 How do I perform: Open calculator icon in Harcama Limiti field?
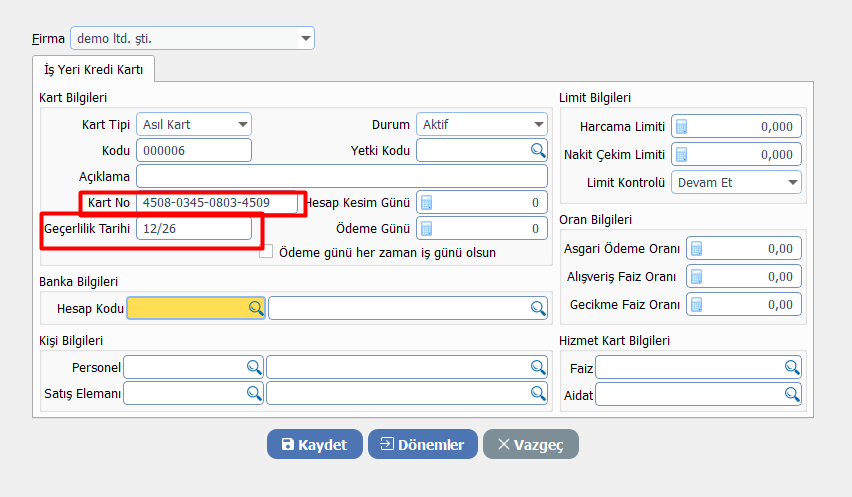[682, 126]
